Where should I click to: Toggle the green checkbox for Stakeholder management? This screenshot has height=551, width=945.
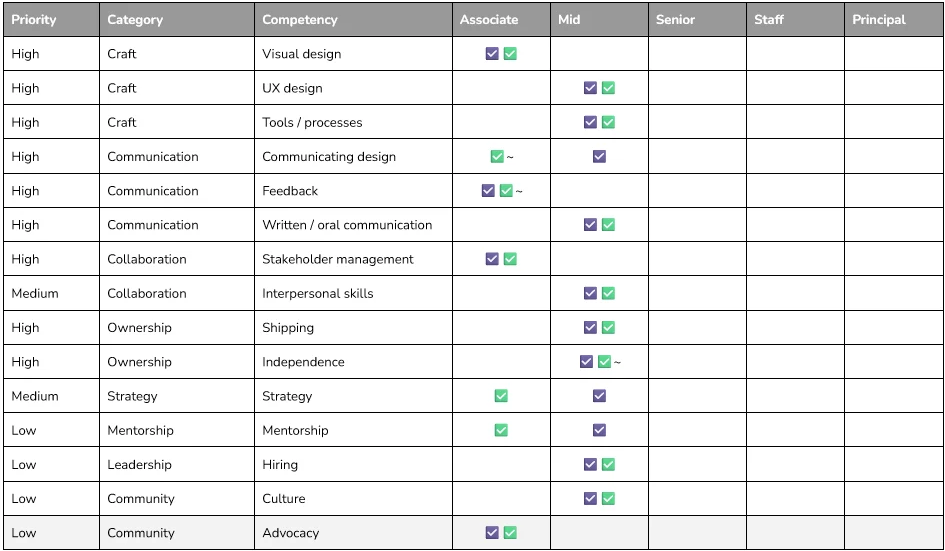point(510,259)
